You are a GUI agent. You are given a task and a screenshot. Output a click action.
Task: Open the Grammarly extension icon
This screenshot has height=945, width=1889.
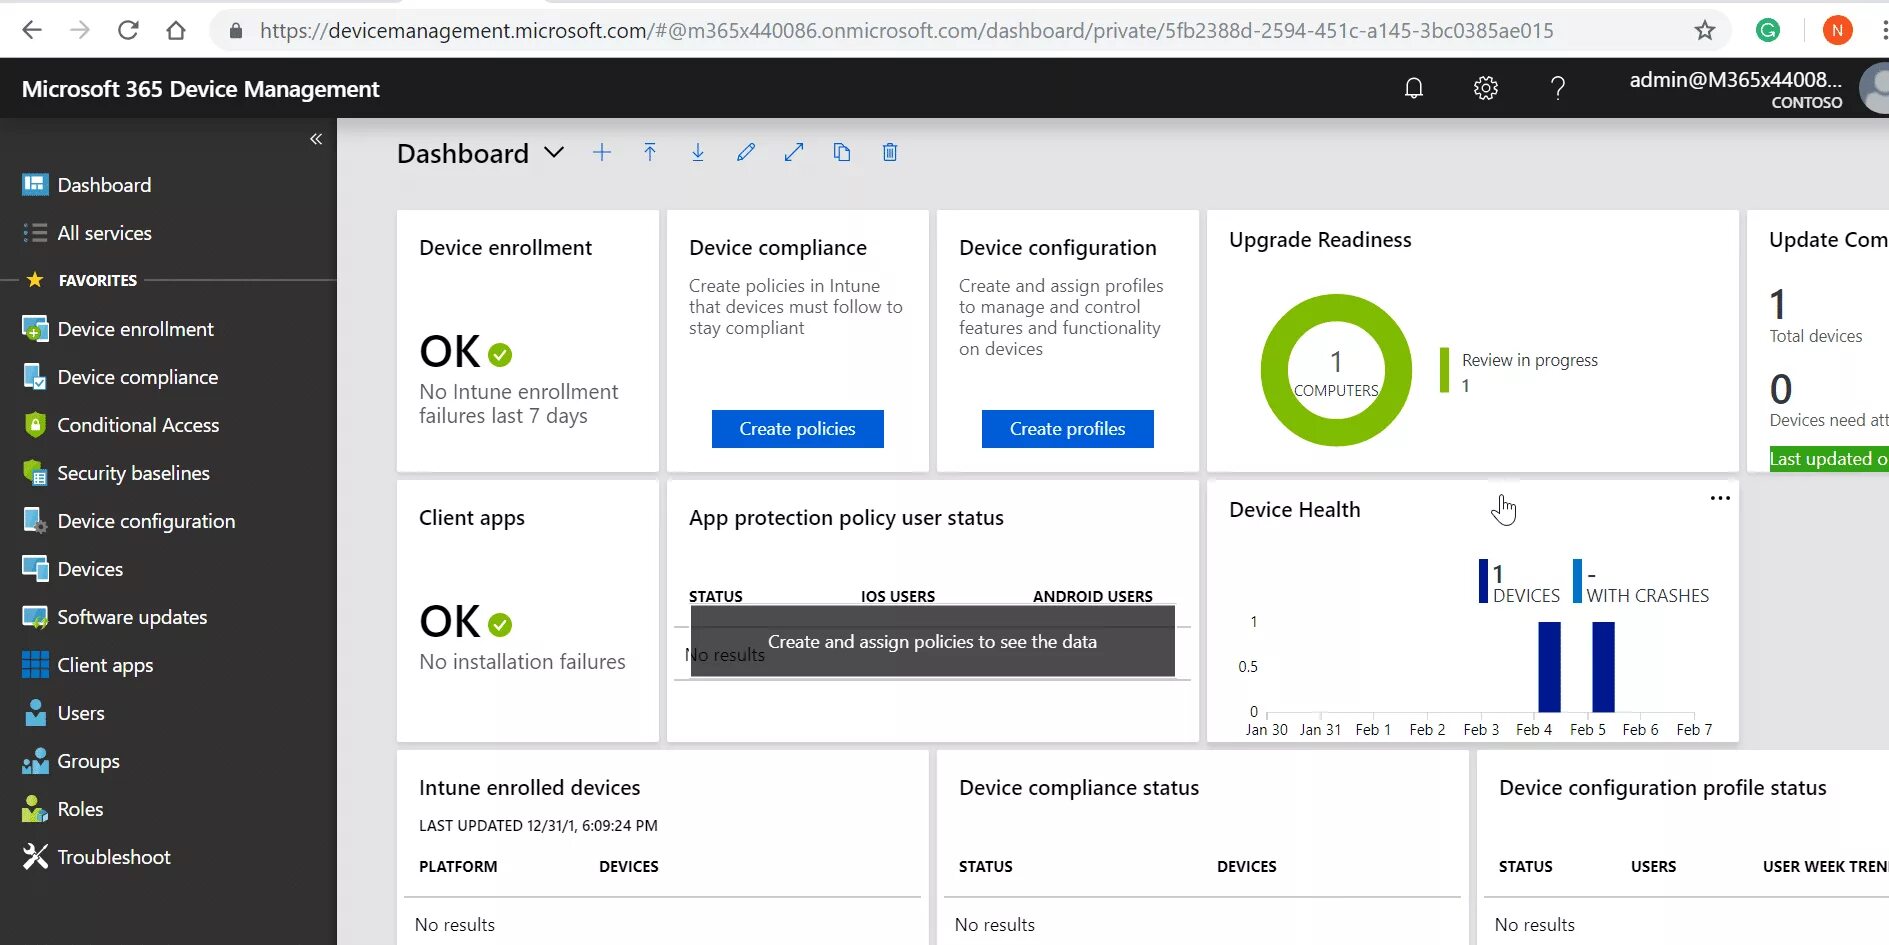point(1768,31)
